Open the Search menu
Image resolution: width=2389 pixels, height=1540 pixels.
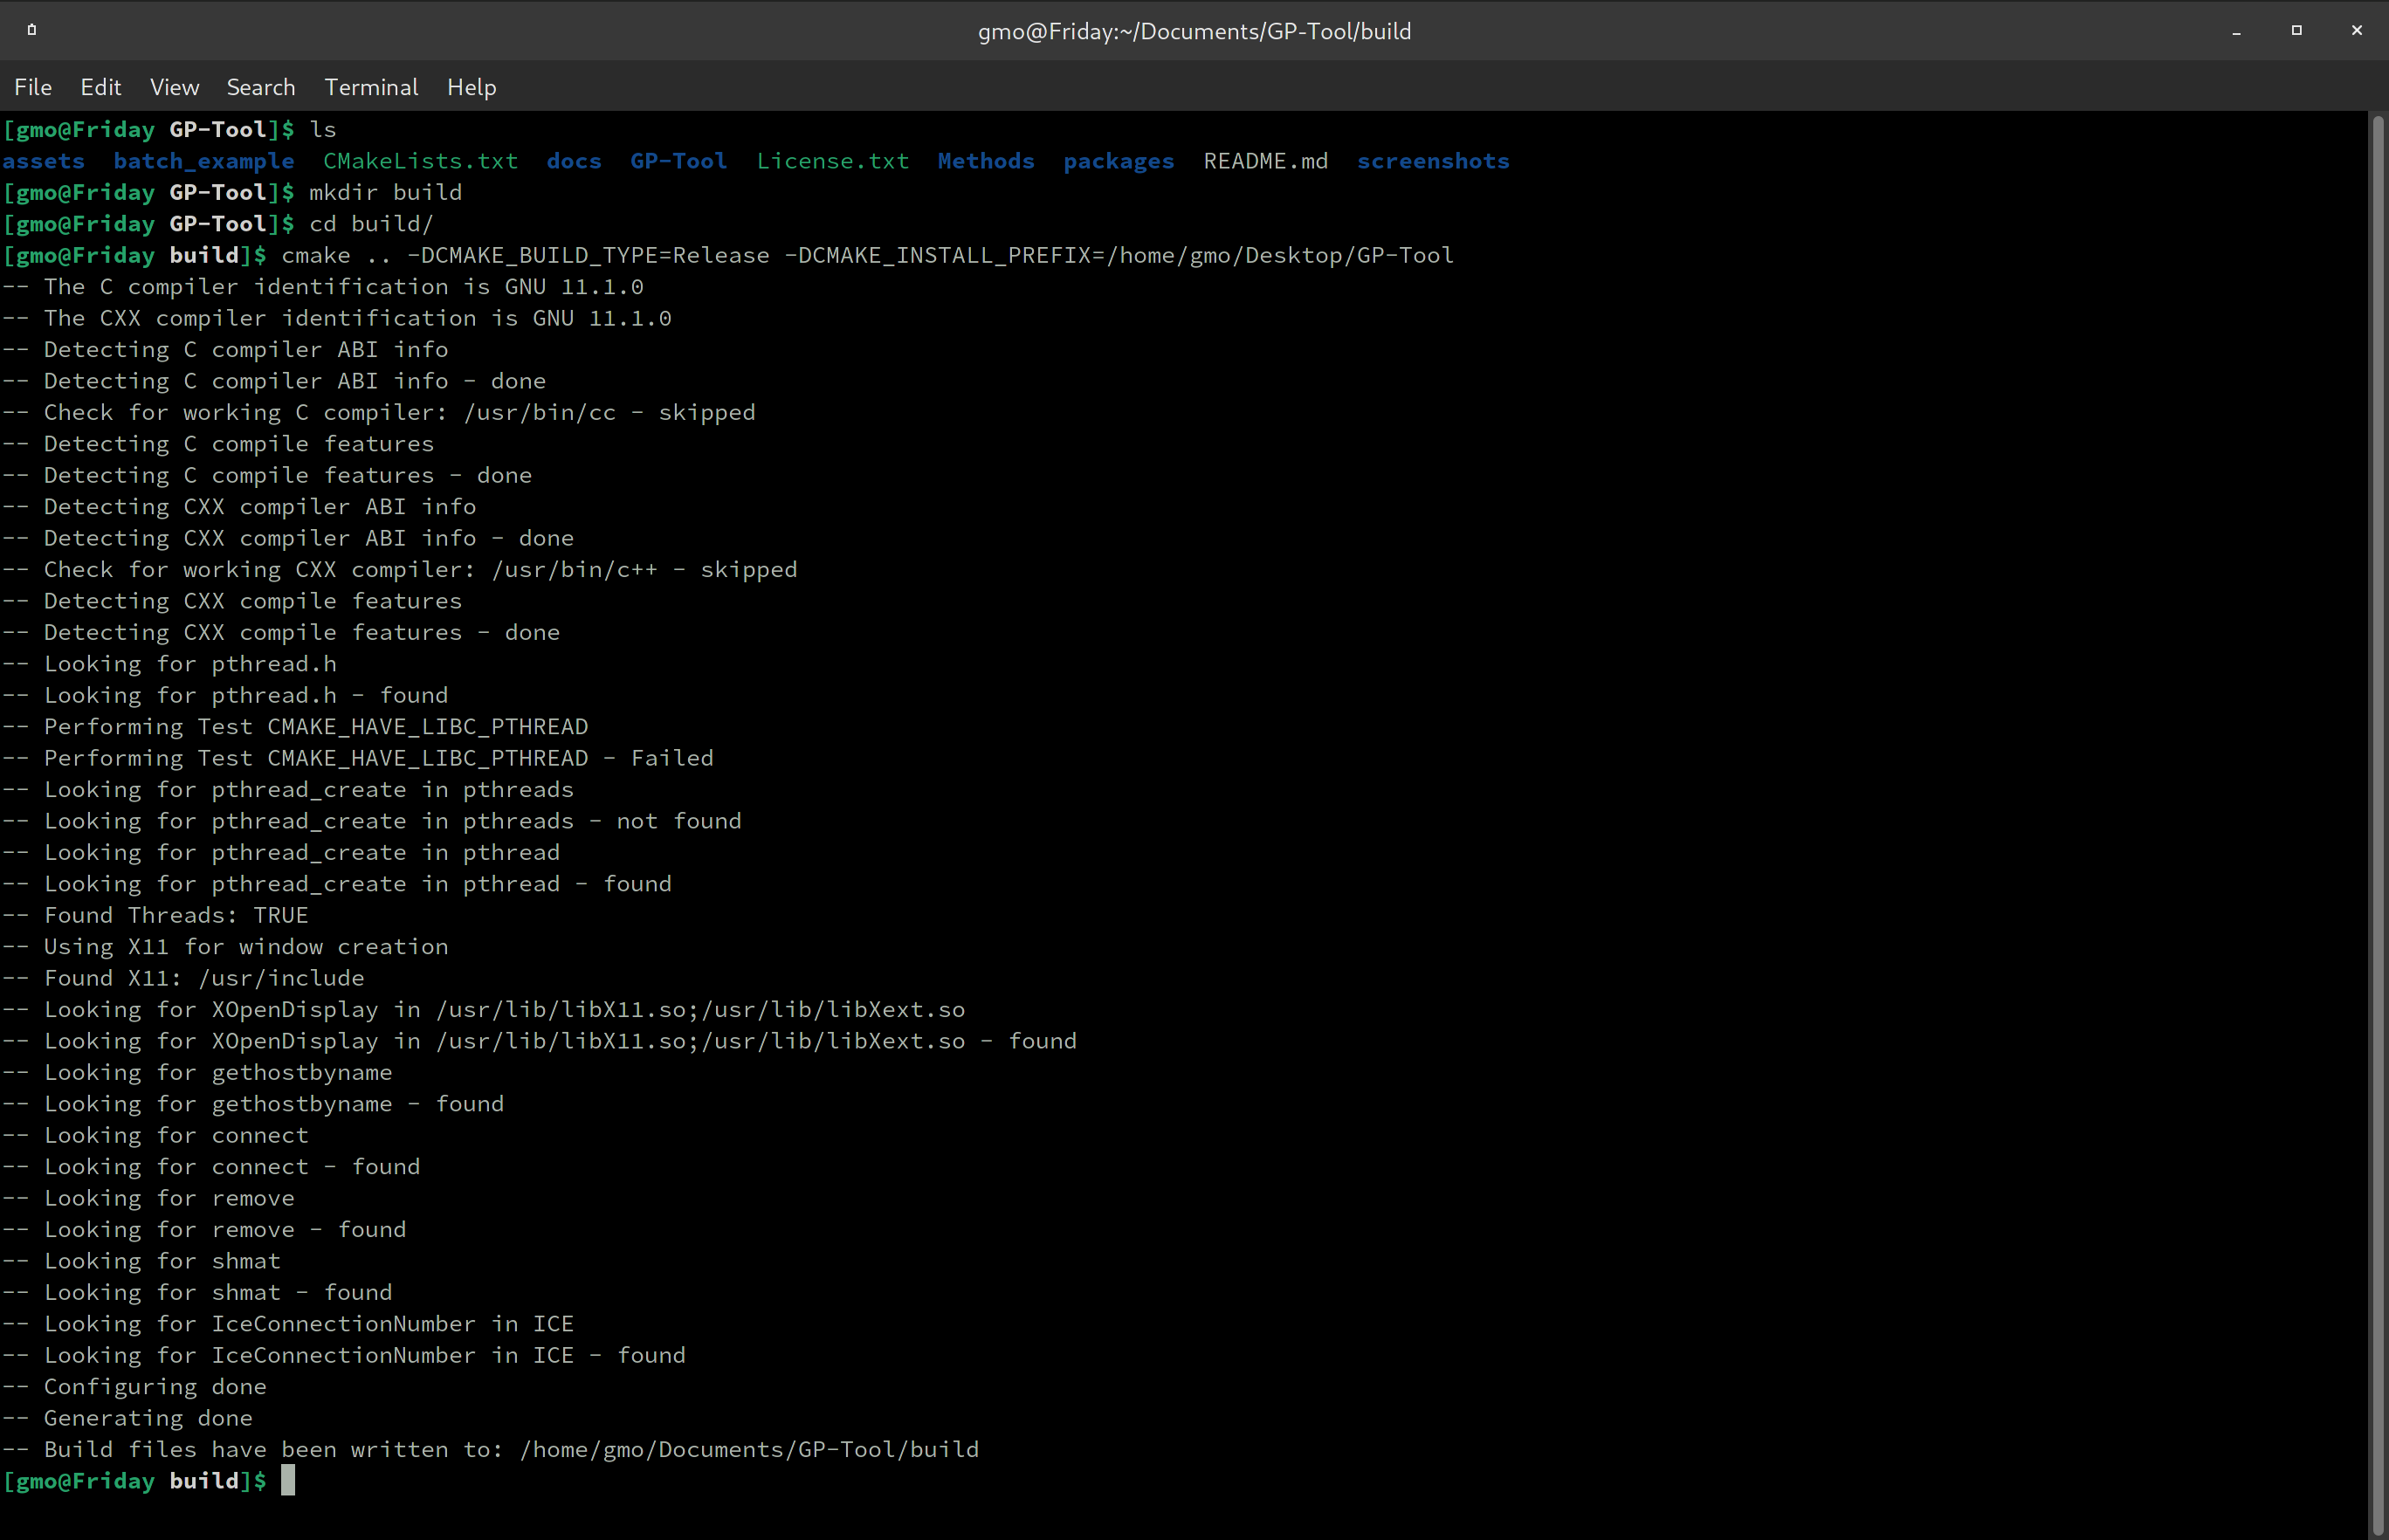point(261,87)
